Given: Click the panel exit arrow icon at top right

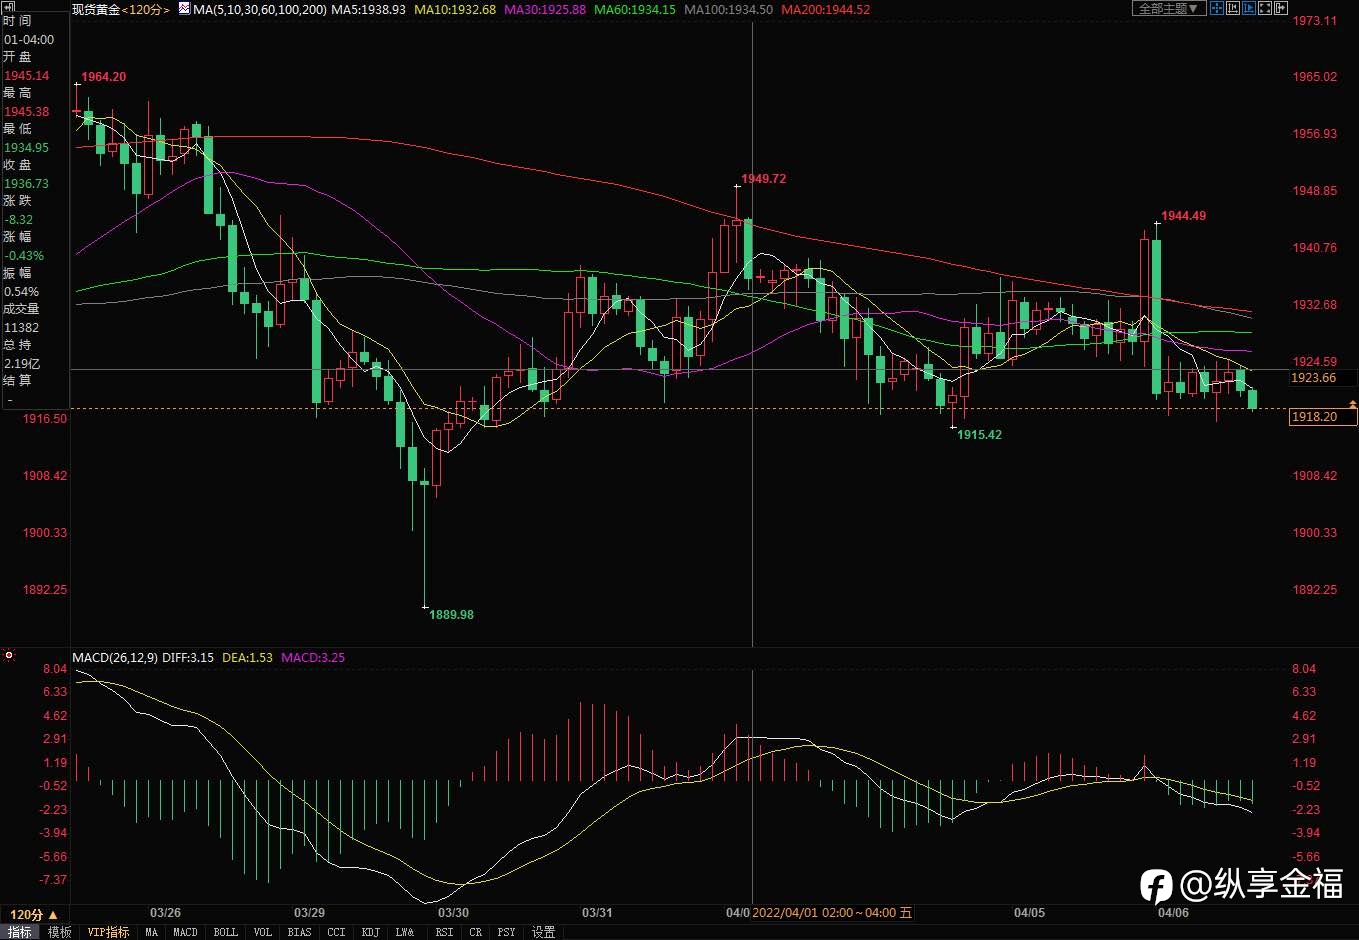Looking at the screenshot, I should [x=1281, y=8].
